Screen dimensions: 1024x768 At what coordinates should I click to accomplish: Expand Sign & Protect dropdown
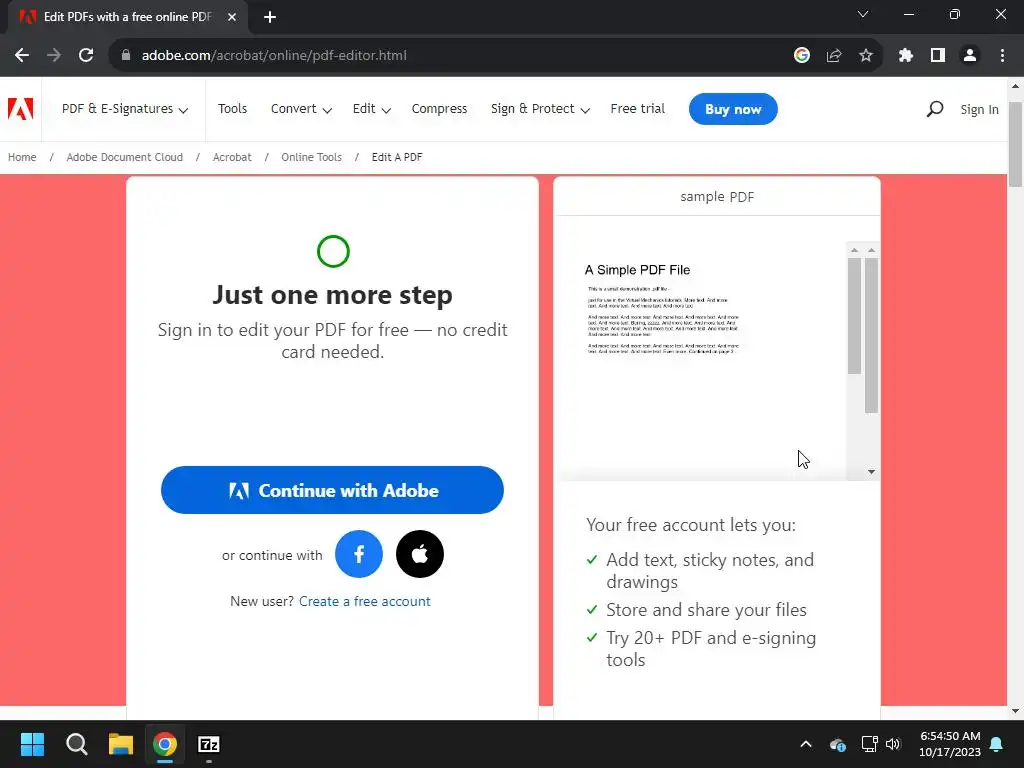(x=540, y=109)
